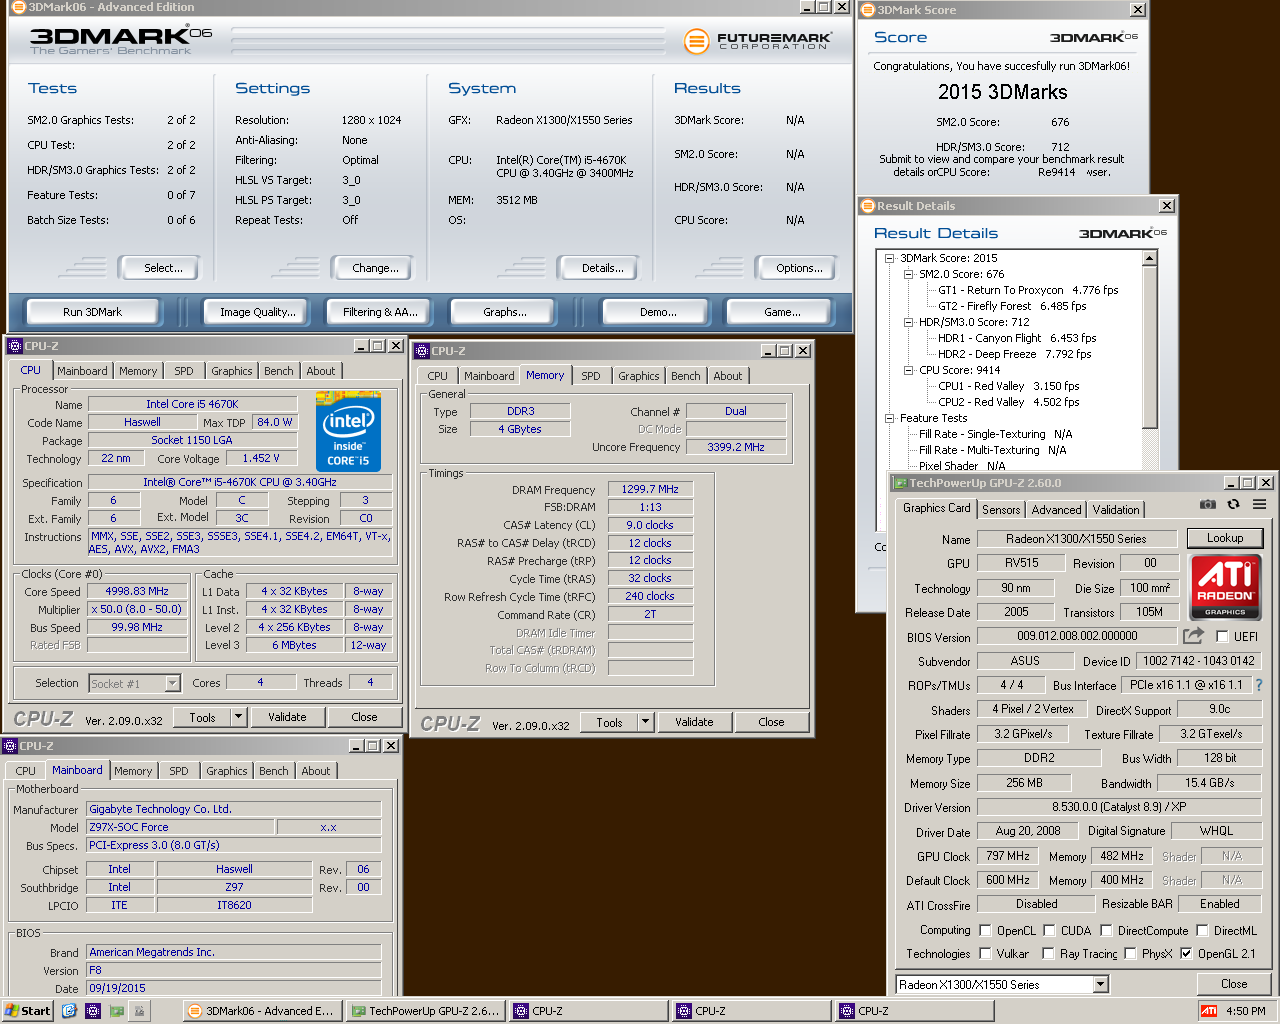
Task: Toggle the UEFI checkbox in GPU-Z
Action: point(1222,636)
